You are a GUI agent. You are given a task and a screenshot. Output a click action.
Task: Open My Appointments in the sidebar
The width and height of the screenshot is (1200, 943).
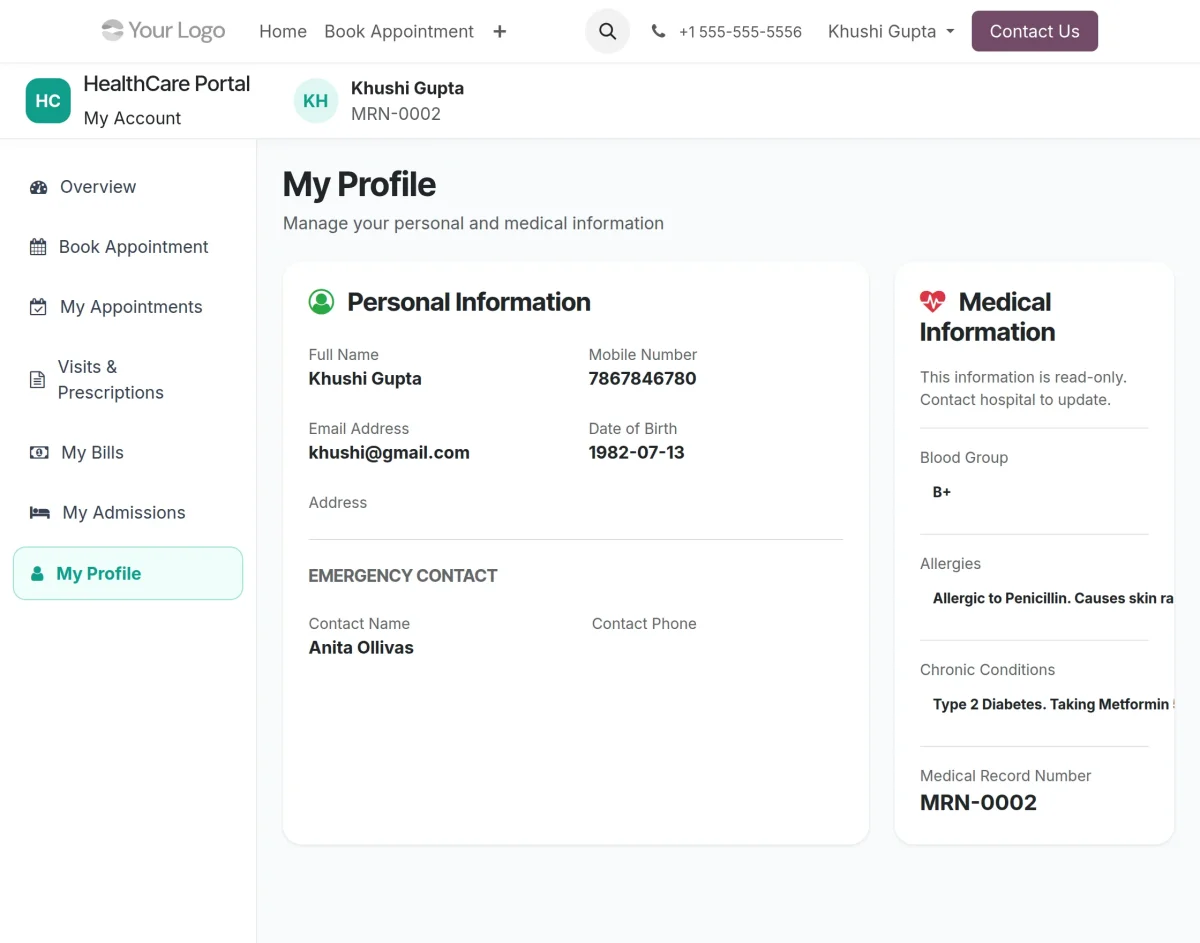tap(128, 307)
